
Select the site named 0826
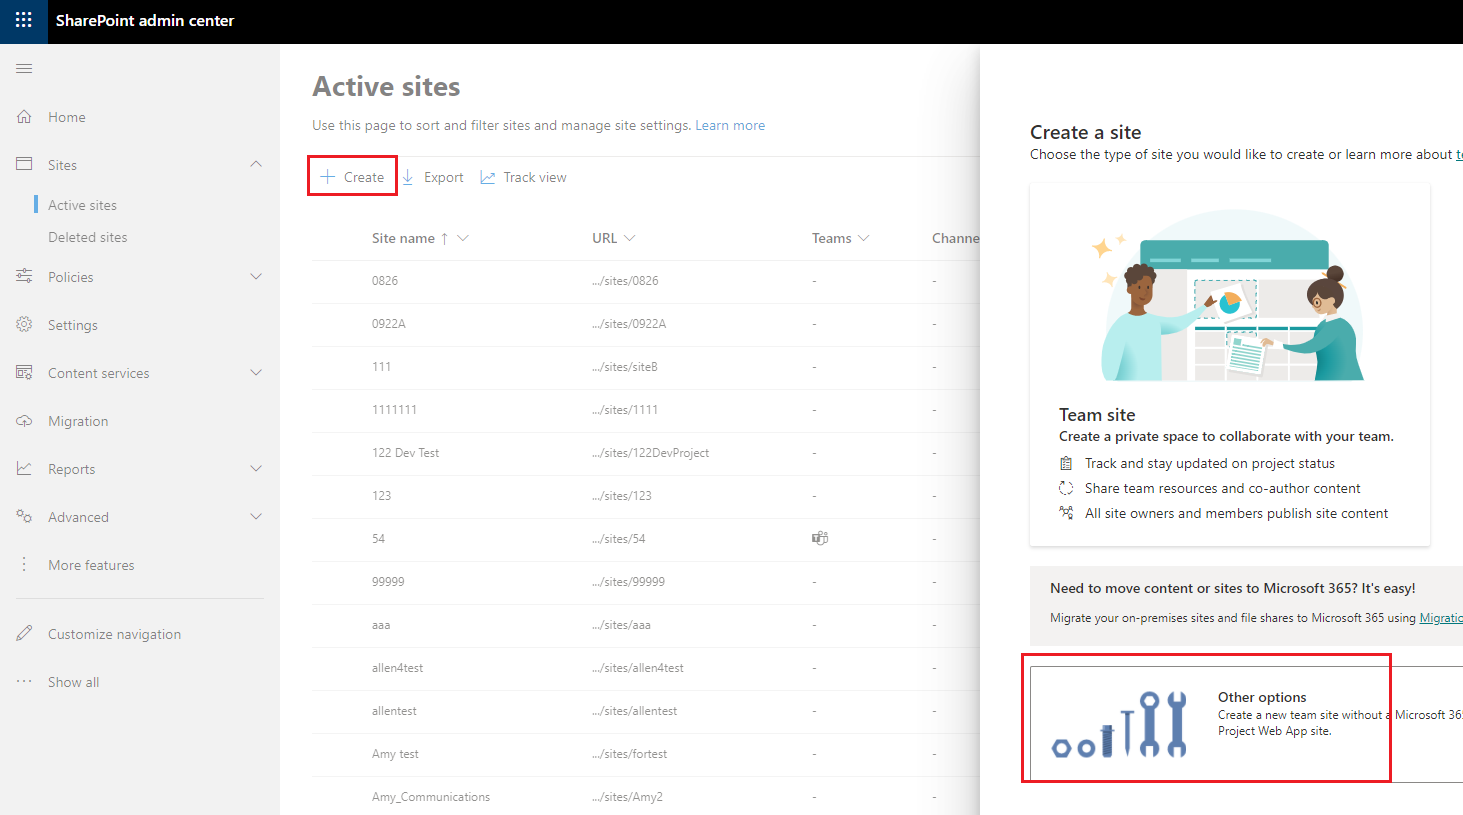(x=385, y=281)
